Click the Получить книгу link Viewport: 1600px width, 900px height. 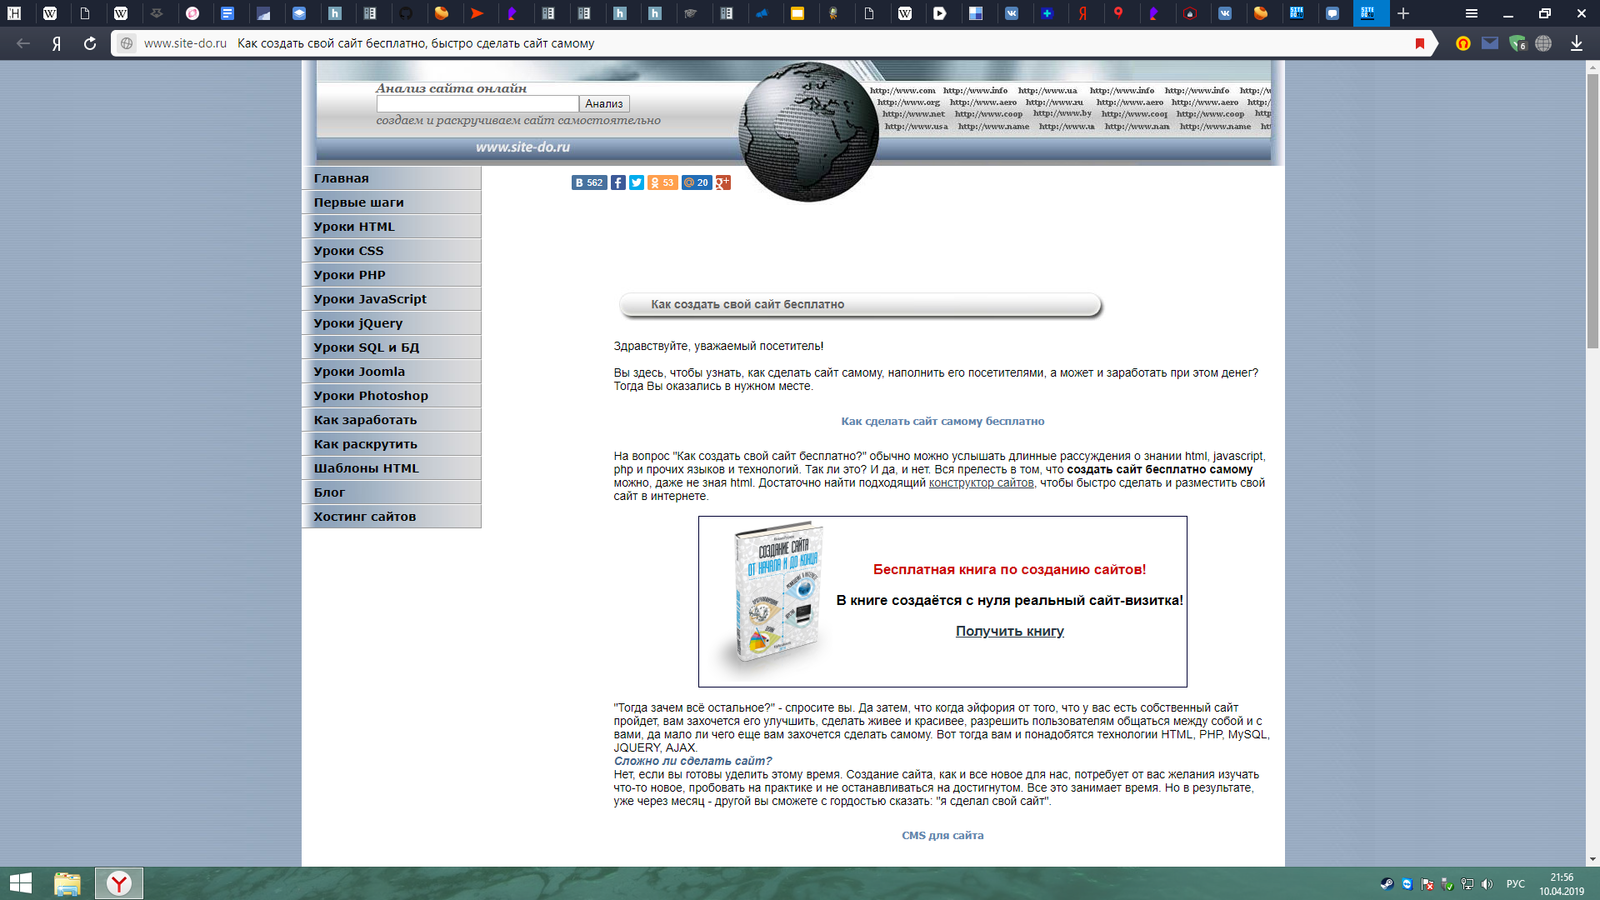point(1010,631)
